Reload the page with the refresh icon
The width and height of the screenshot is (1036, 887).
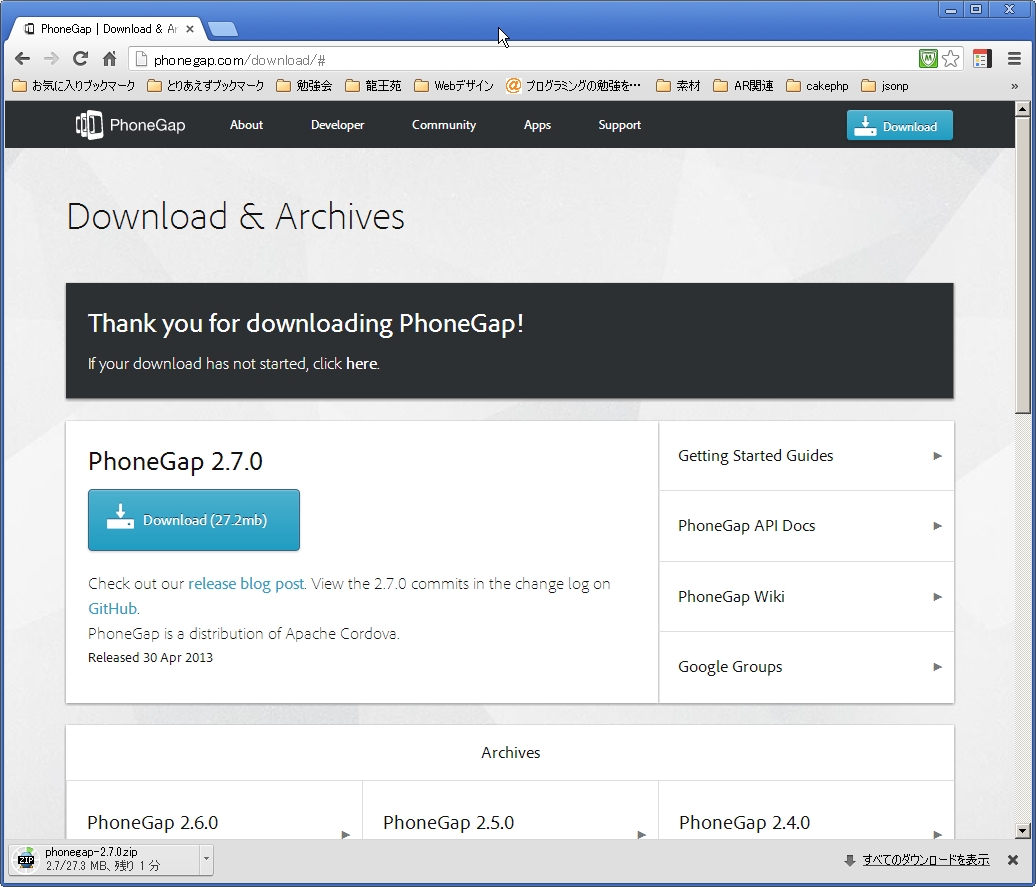point(80,59)
